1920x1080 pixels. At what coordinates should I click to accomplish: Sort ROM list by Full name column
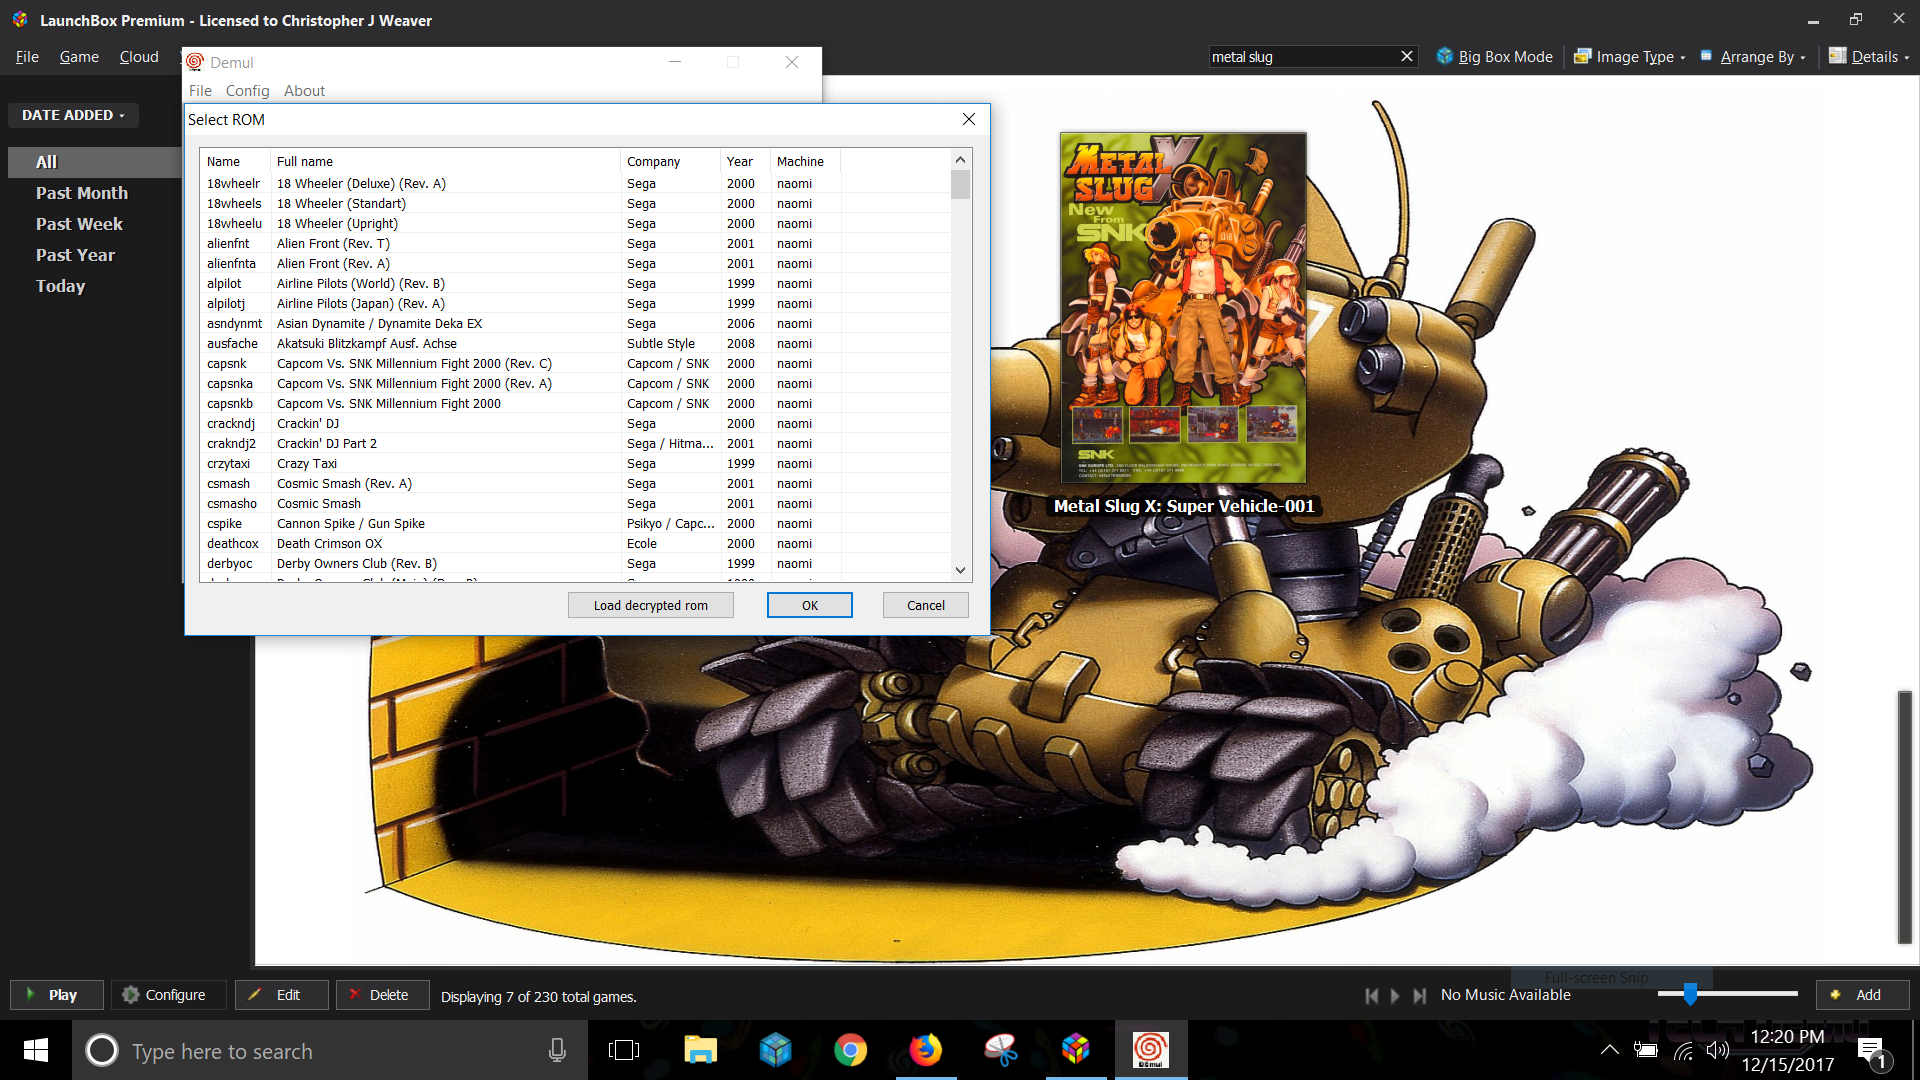pos(445,161)
